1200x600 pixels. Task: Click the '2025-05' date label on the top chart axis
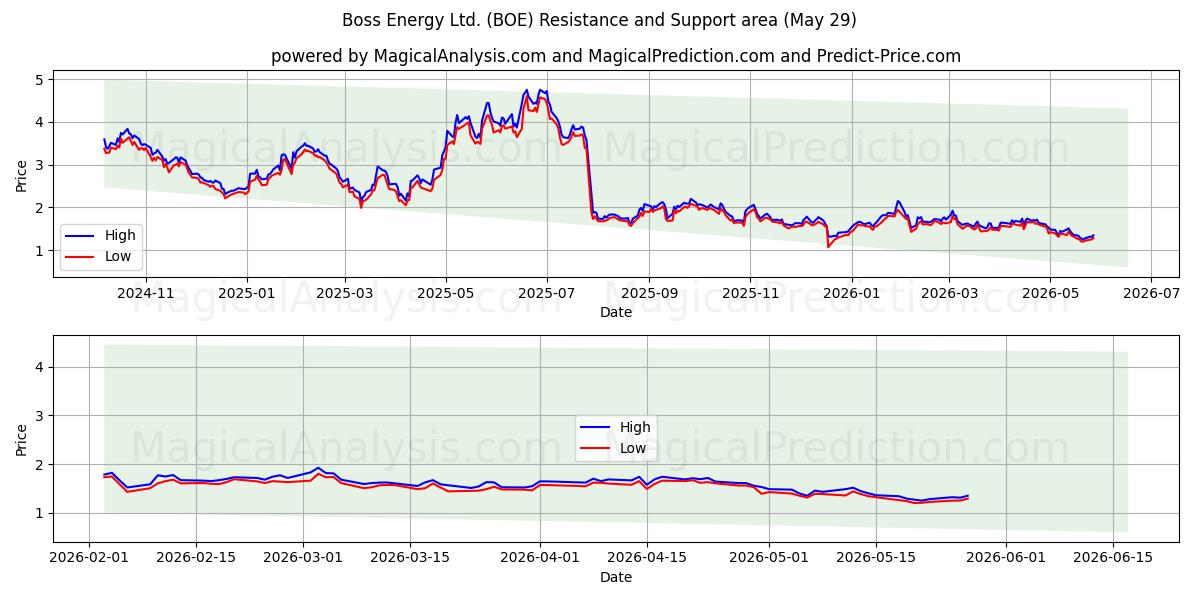point(445,294)
